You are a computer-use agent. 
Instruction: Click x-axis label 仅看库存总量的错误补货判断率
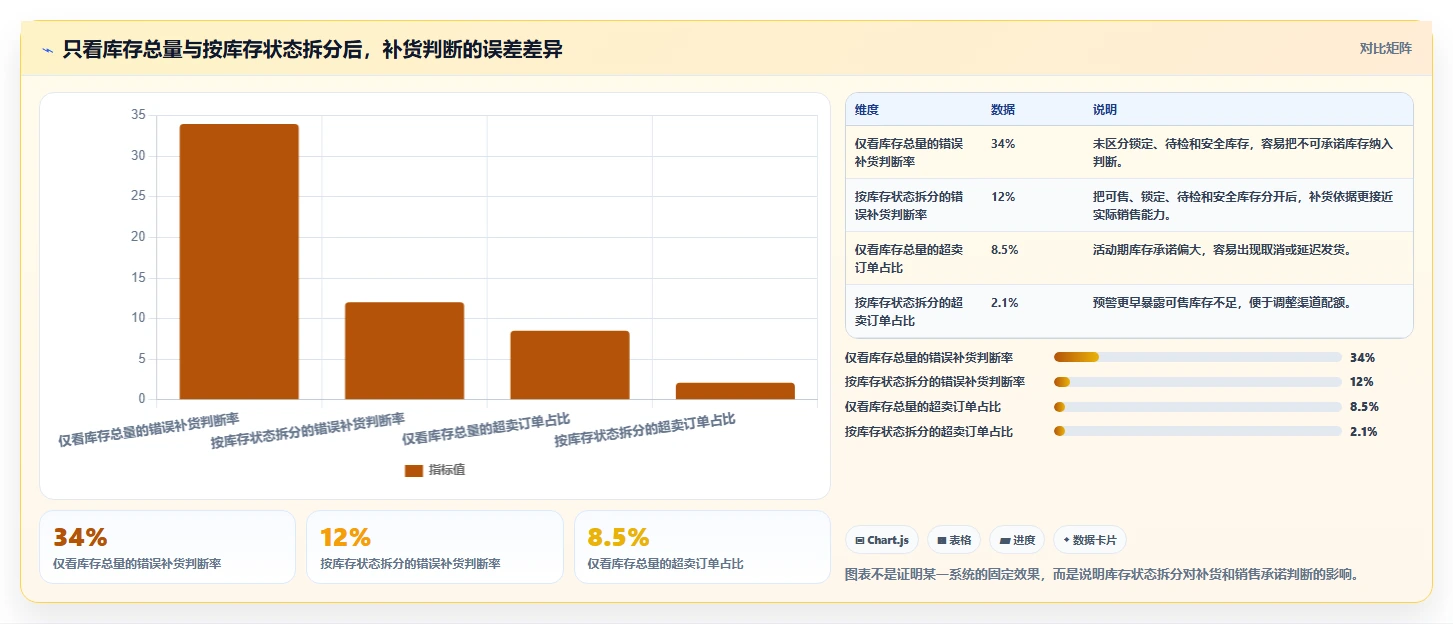[148, 429]
